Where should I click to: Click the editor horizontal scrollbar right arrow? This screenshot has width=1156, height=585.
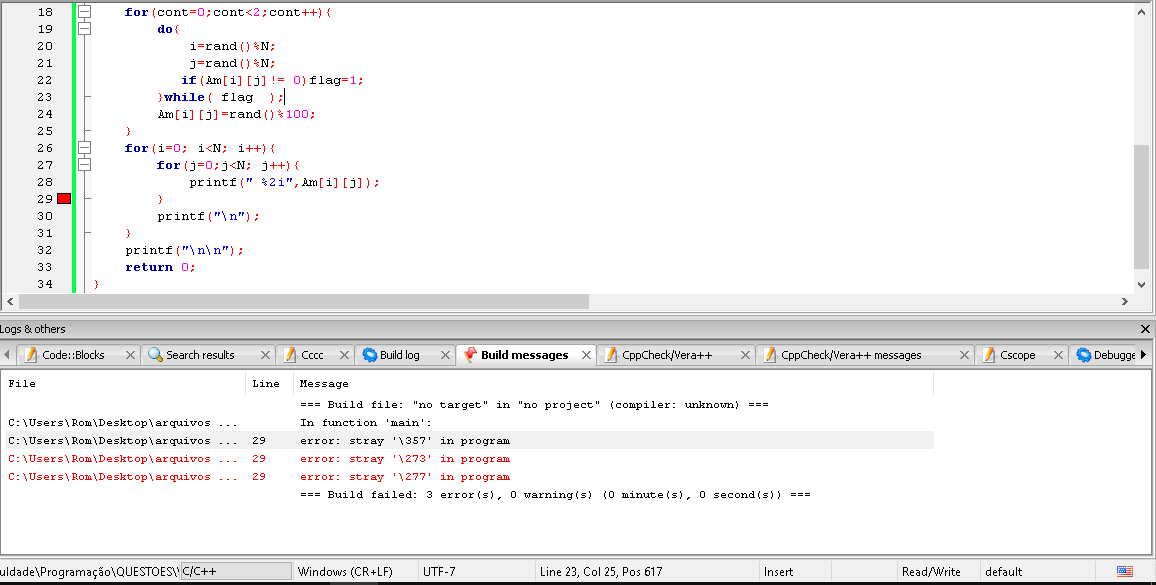coord(1124,301)
